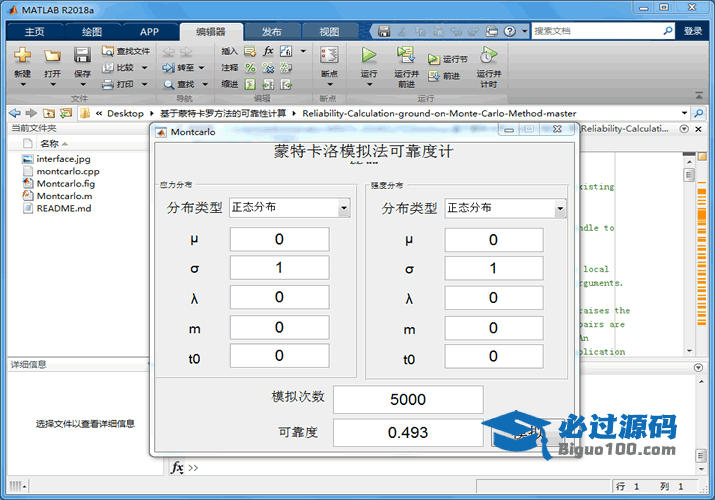Click the search icon in the documentation search box

click(x=668, y=31)
